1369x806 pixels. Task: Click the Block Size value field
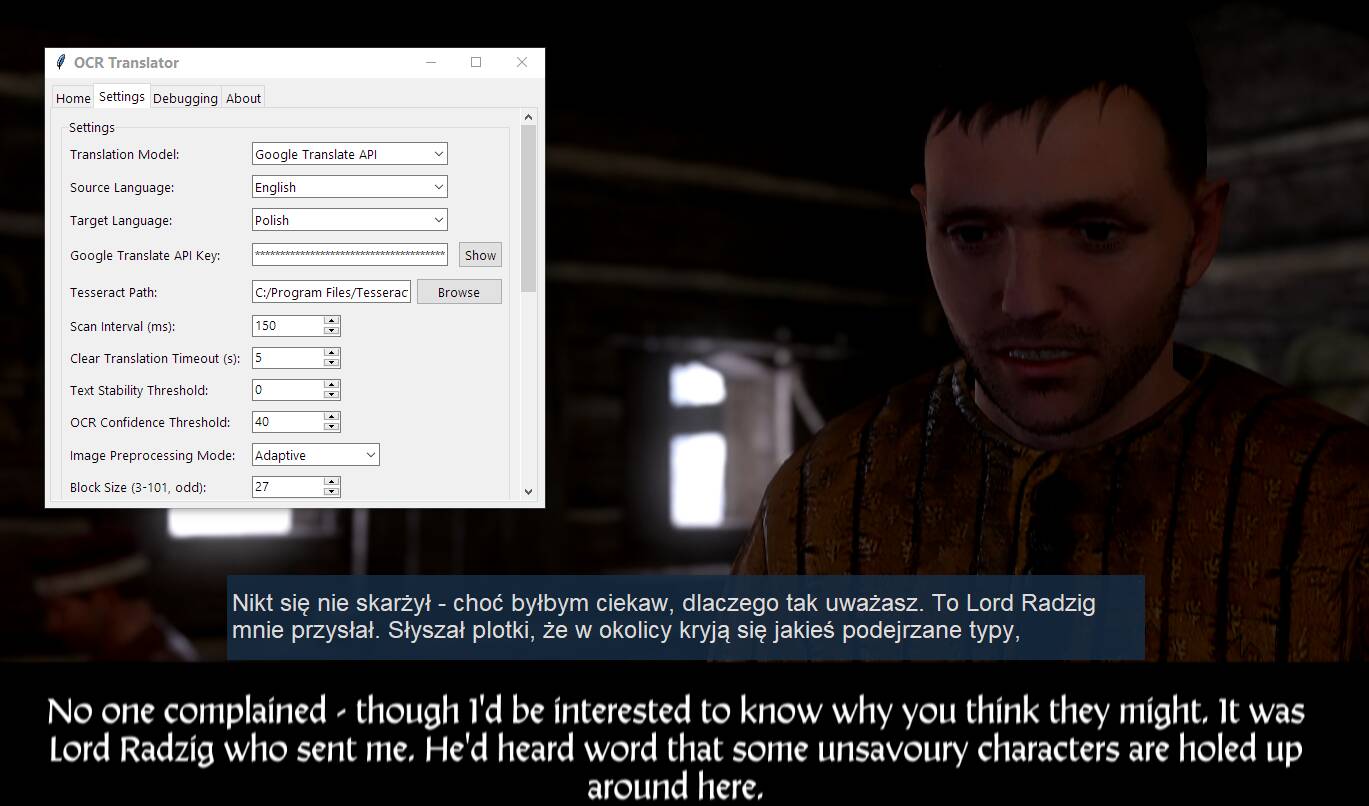click(288, 487)
